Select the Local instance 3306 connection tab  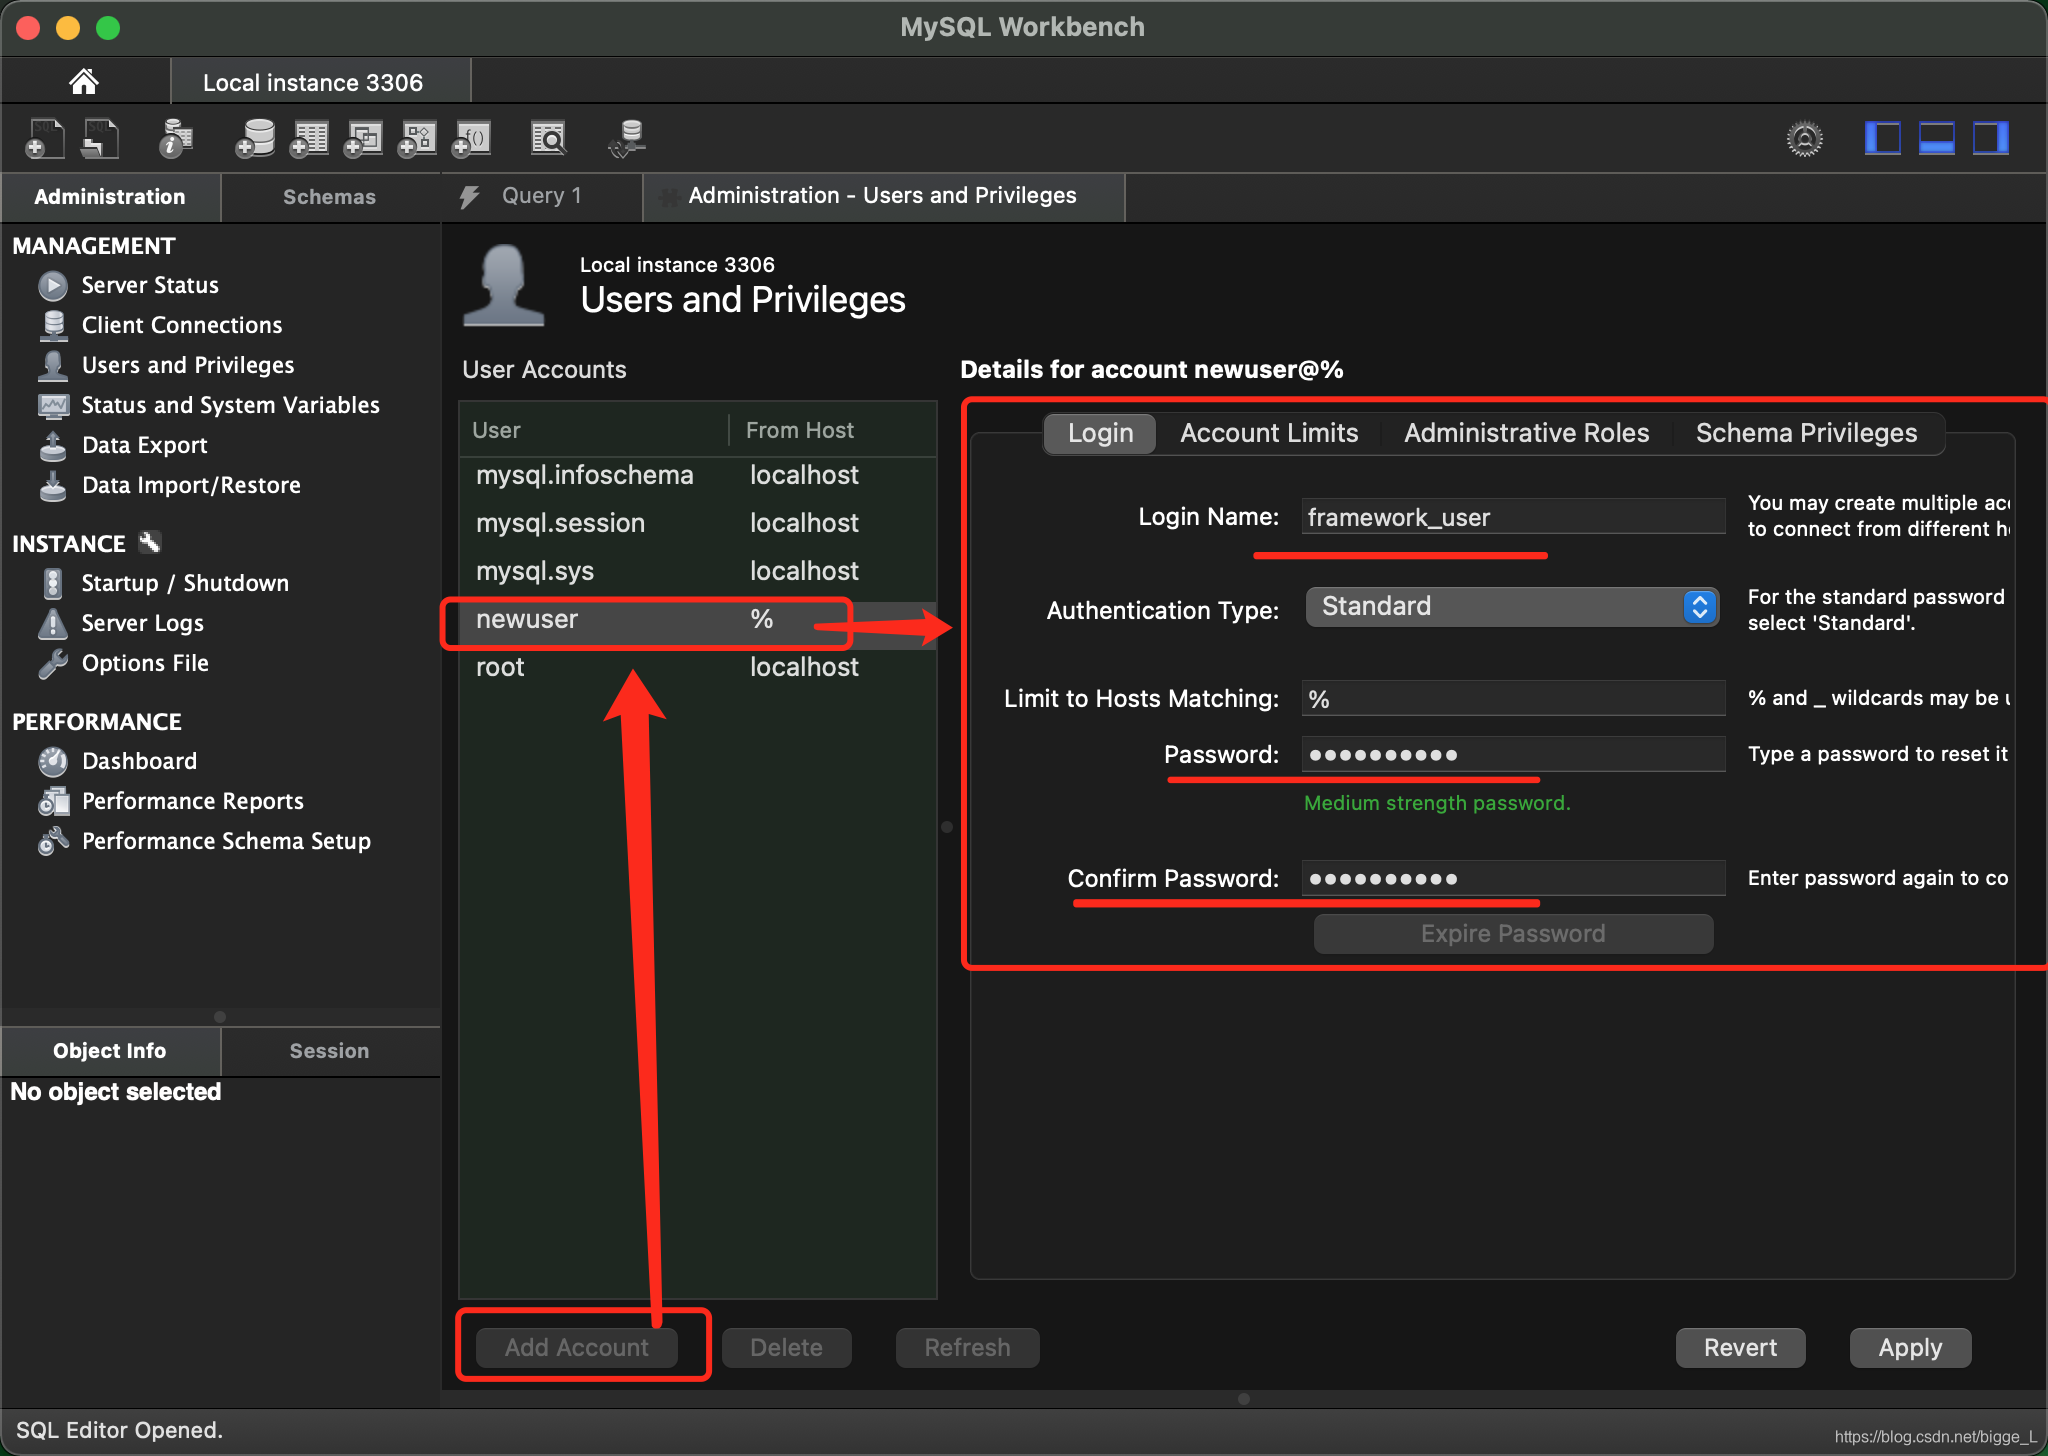point(313,82)
